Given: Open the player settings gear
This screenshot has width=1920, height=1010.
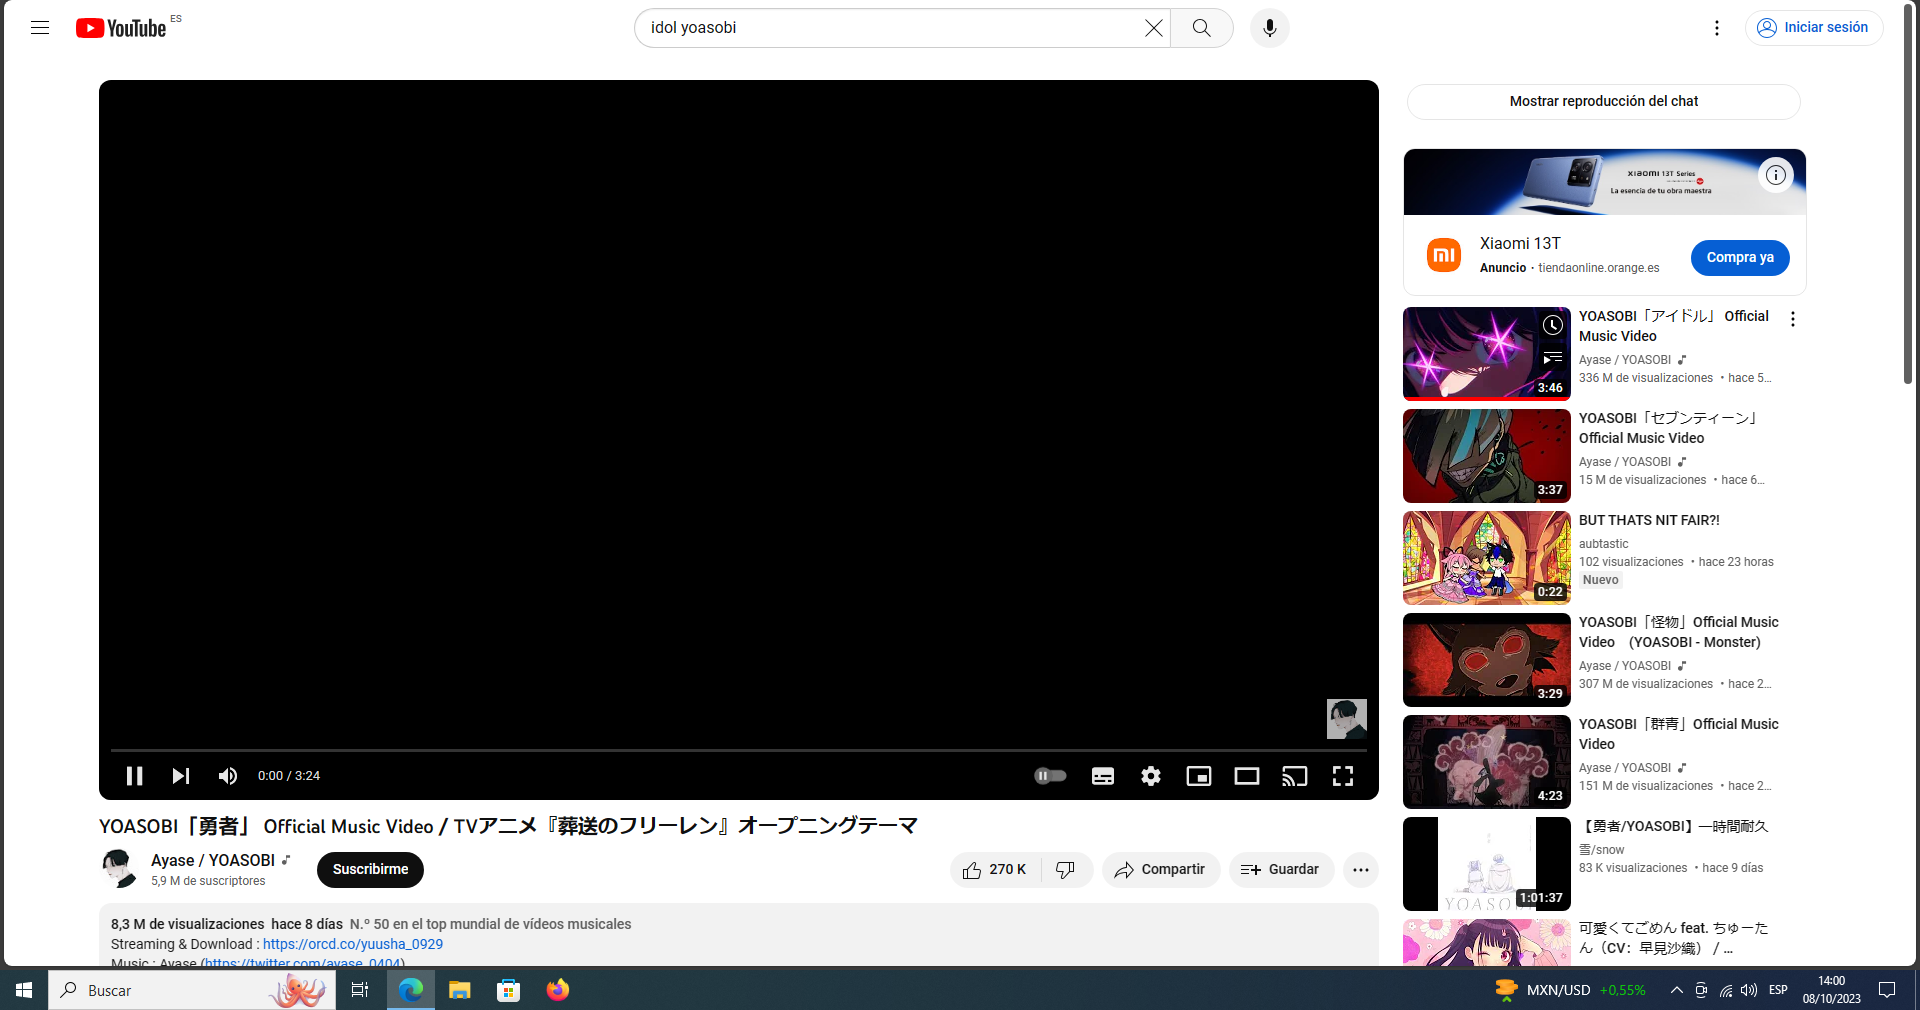Looking at the screenshot, I should point(1150,776).
